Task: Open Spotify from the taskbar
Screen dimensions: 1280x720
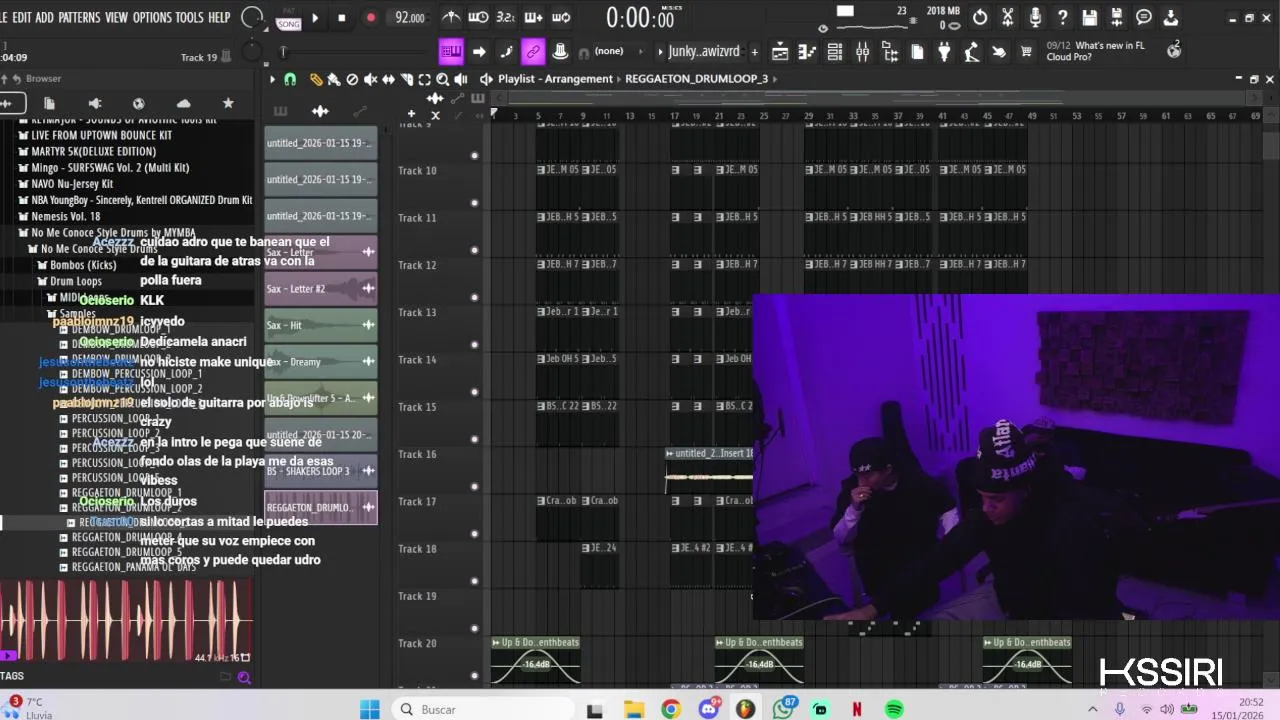Action: (x=894, y=709)
